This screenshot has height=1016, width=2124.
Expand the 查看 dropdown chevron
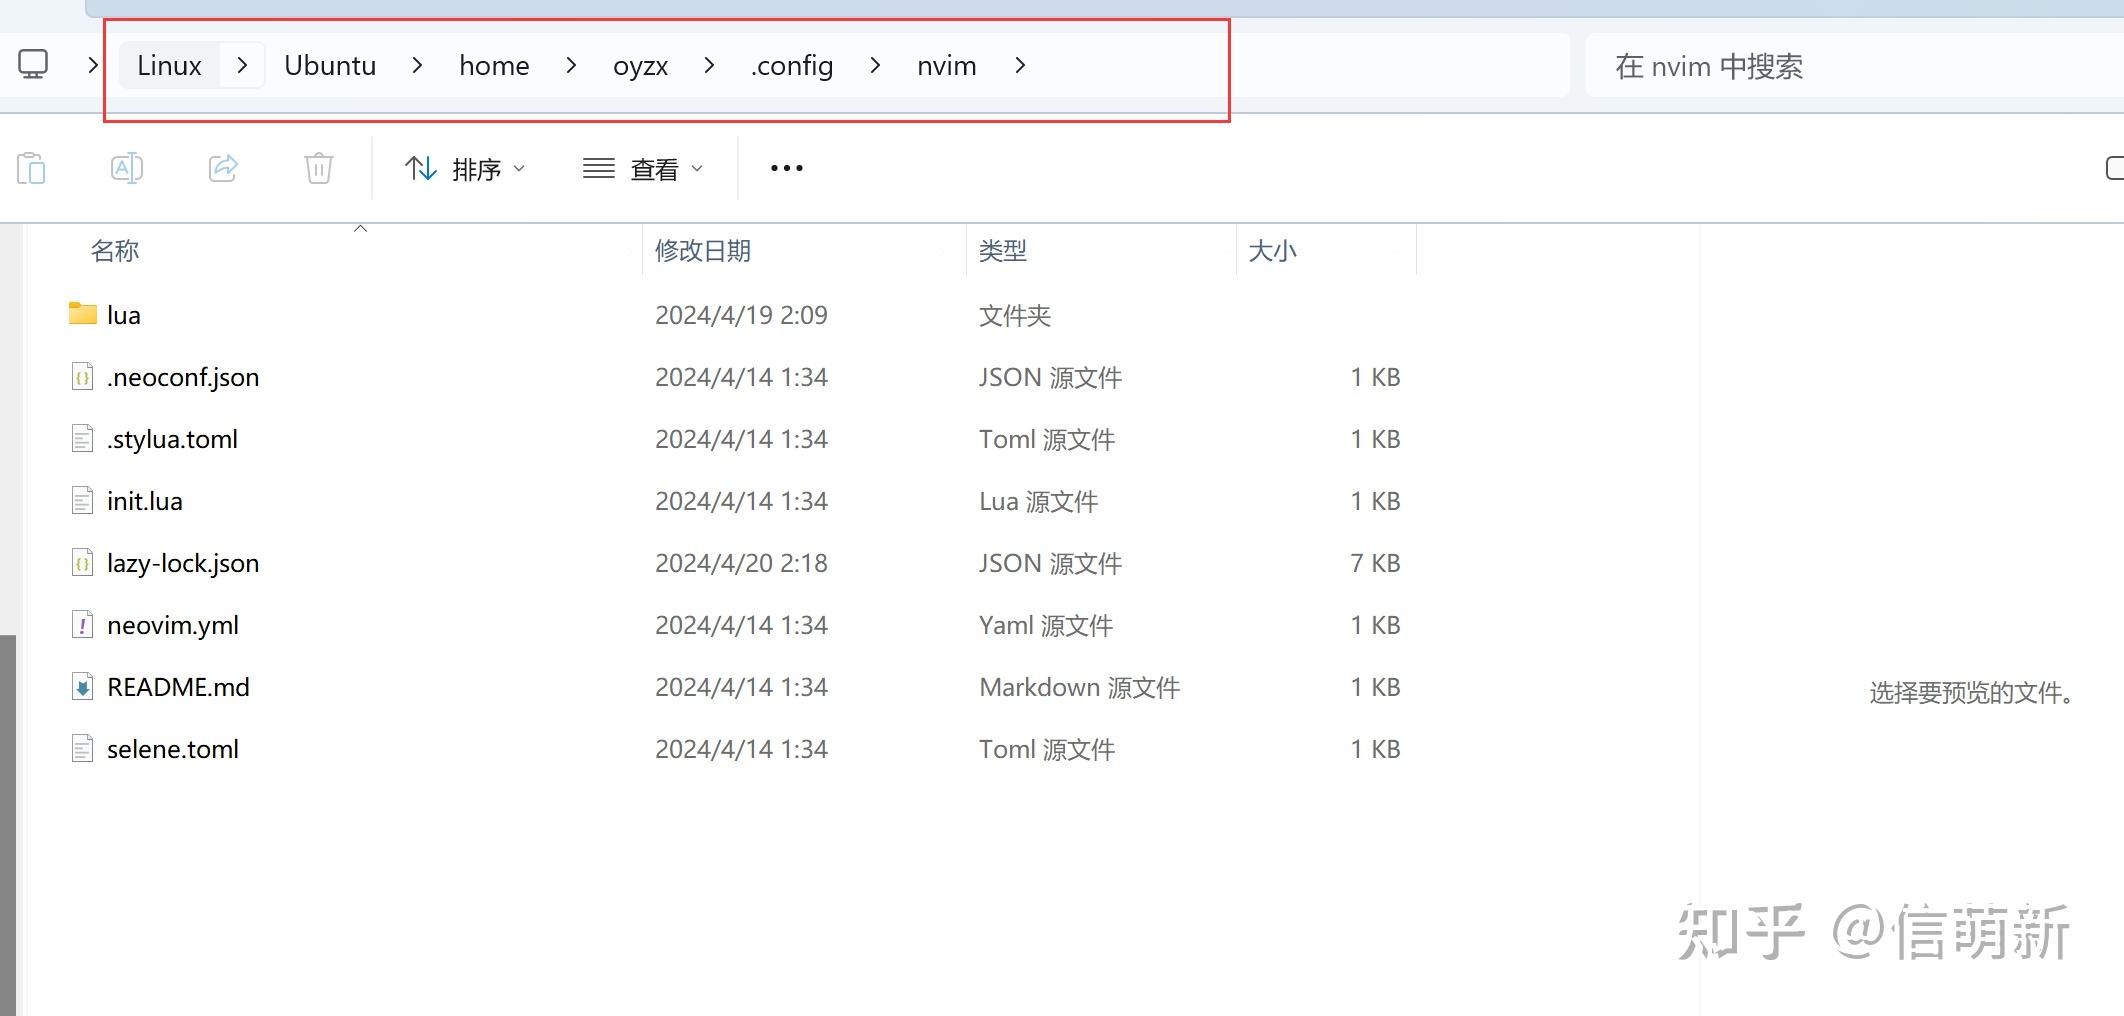pyautogui.click(x=697, y=169)
